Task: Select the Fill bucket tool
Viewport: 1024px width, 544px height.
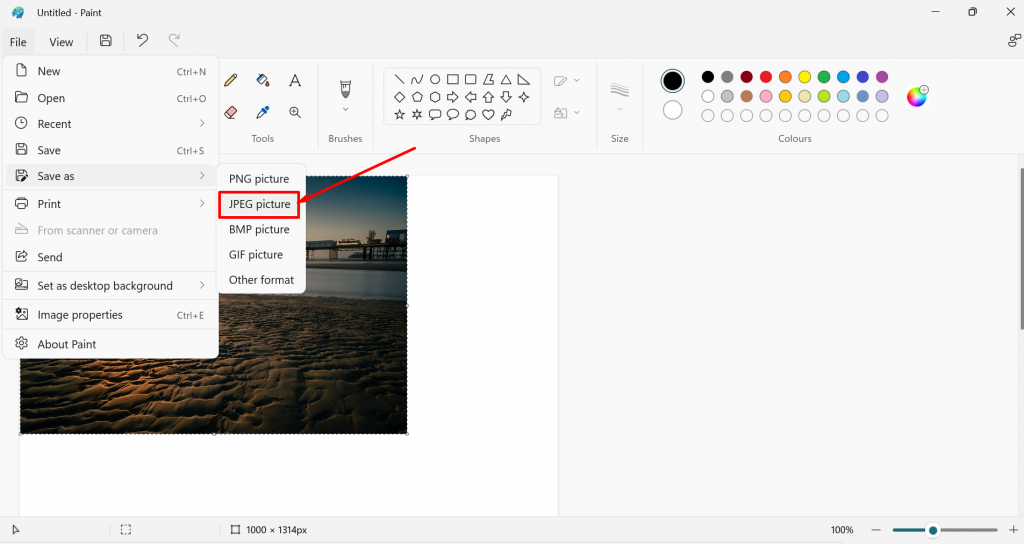Action: [263, 80]
